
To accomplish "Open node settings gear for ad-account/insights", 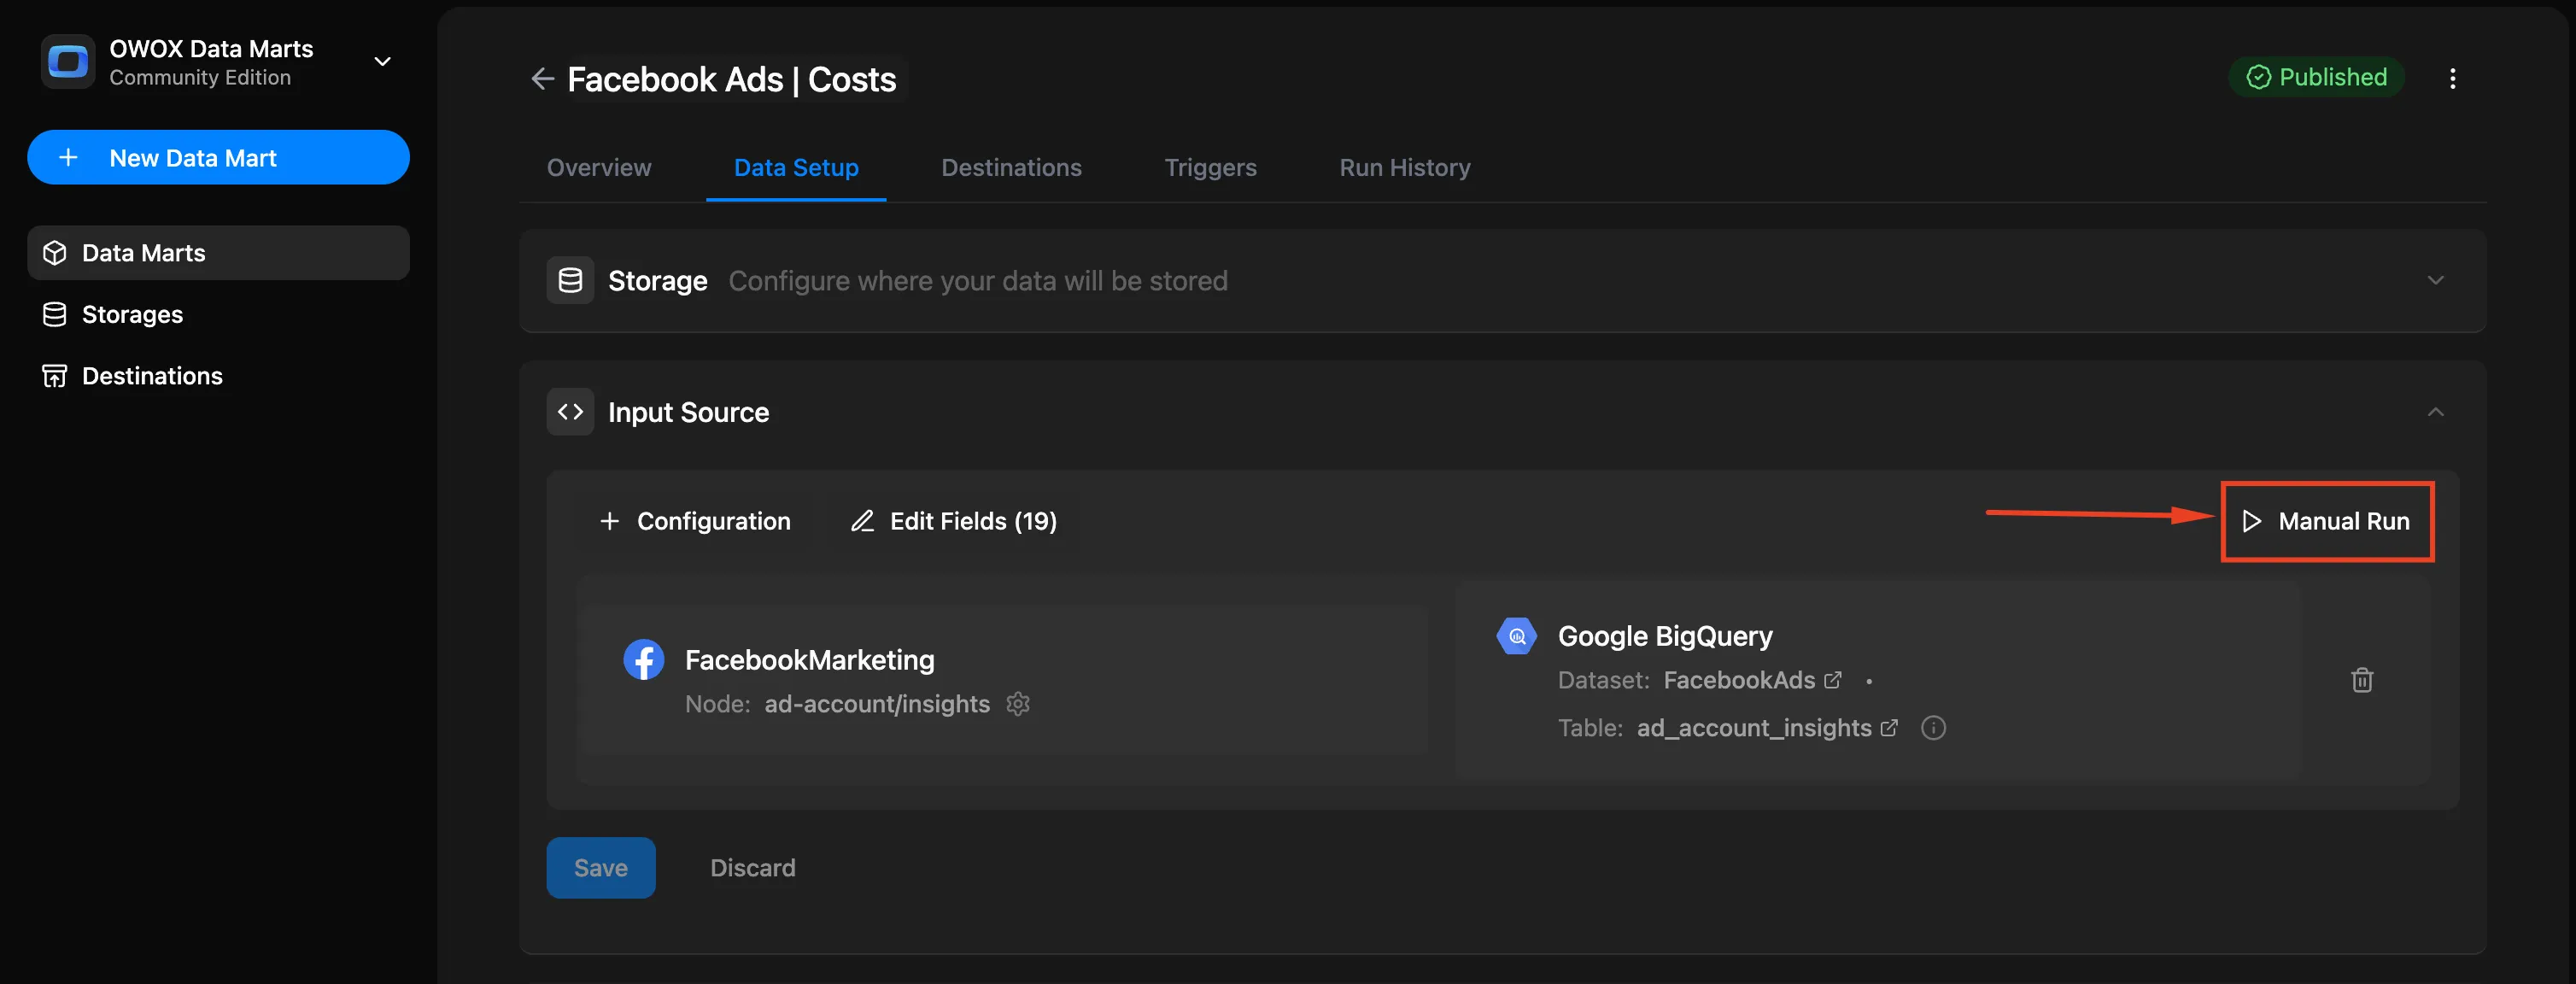I will 1018,704.
